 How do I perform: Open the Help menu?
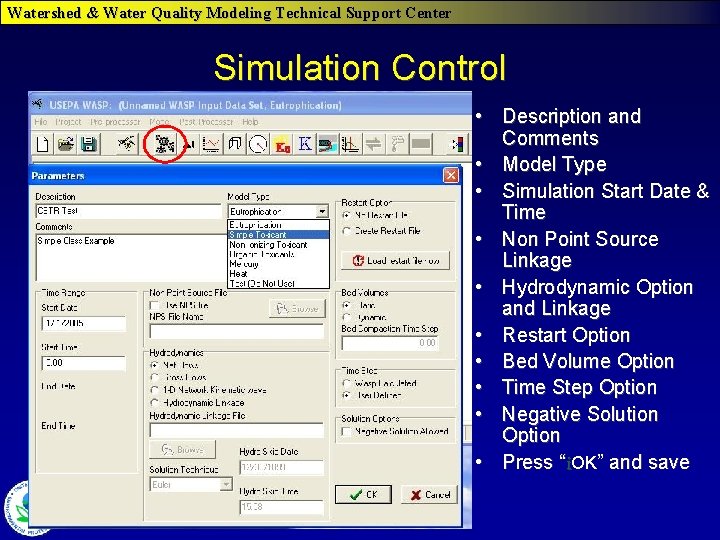pyautogui.click(x=250, y=122)
